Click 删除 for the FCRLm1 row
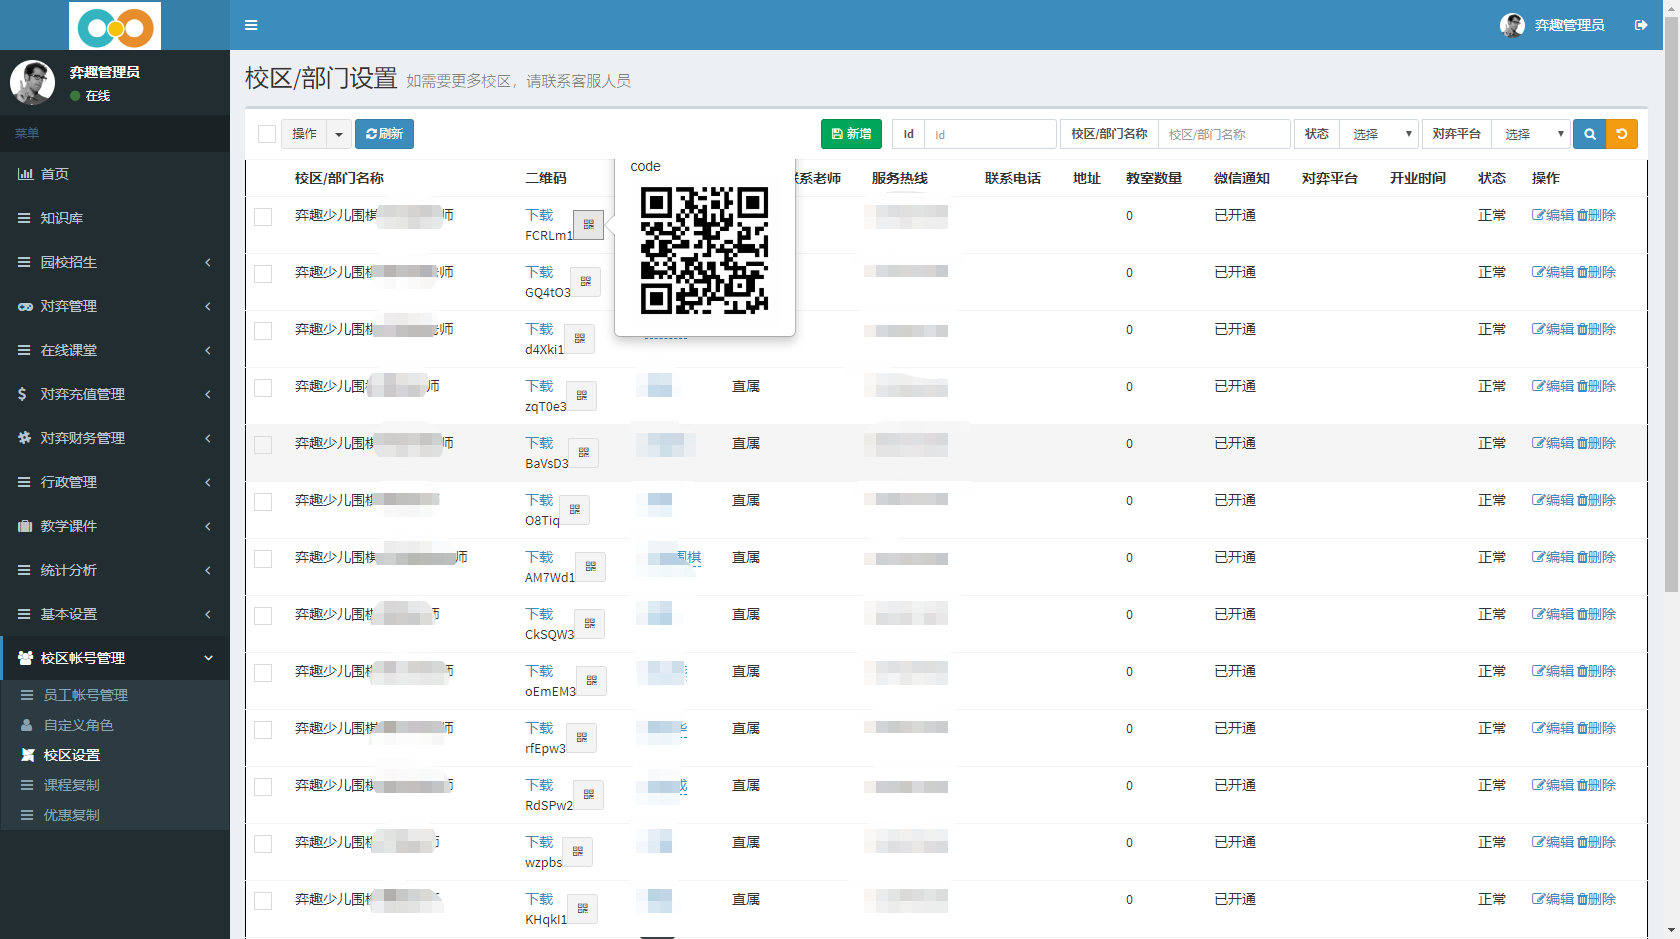Image resolution: width=1680 pixels, height=939 pixels. click(x=1596, y=215)
